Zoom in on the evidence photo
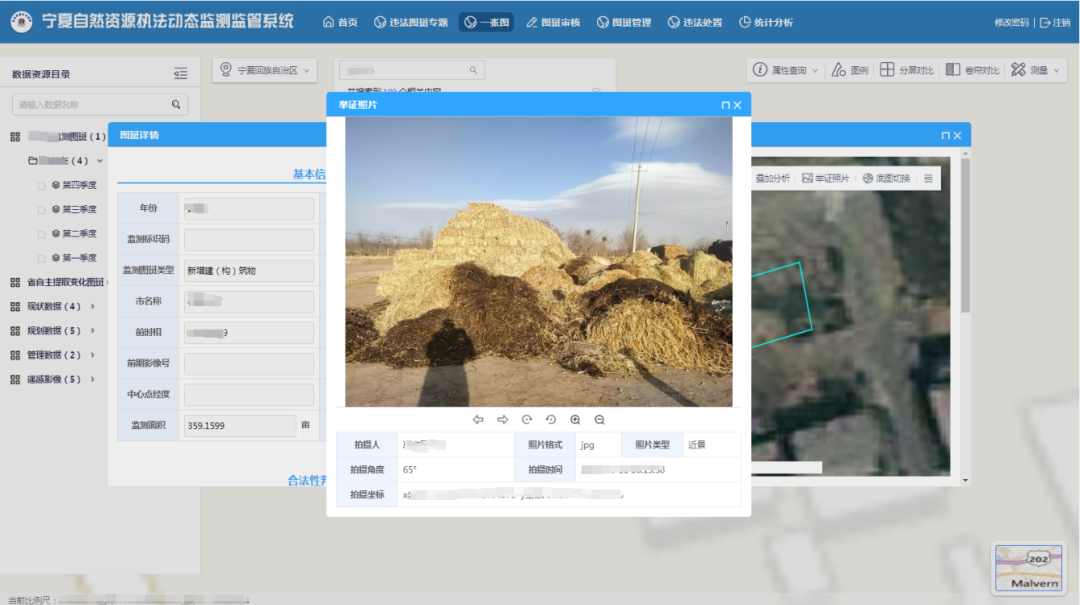 pos(575,420)
